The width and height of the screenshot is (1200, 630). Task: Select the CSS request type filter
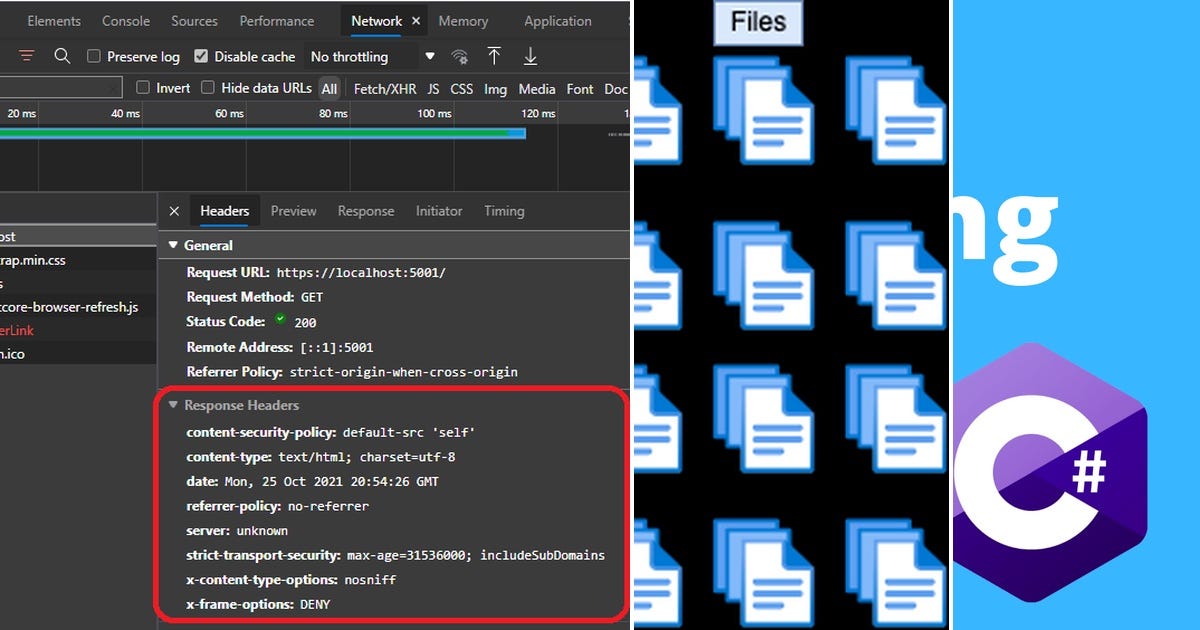tap(461, 88)
